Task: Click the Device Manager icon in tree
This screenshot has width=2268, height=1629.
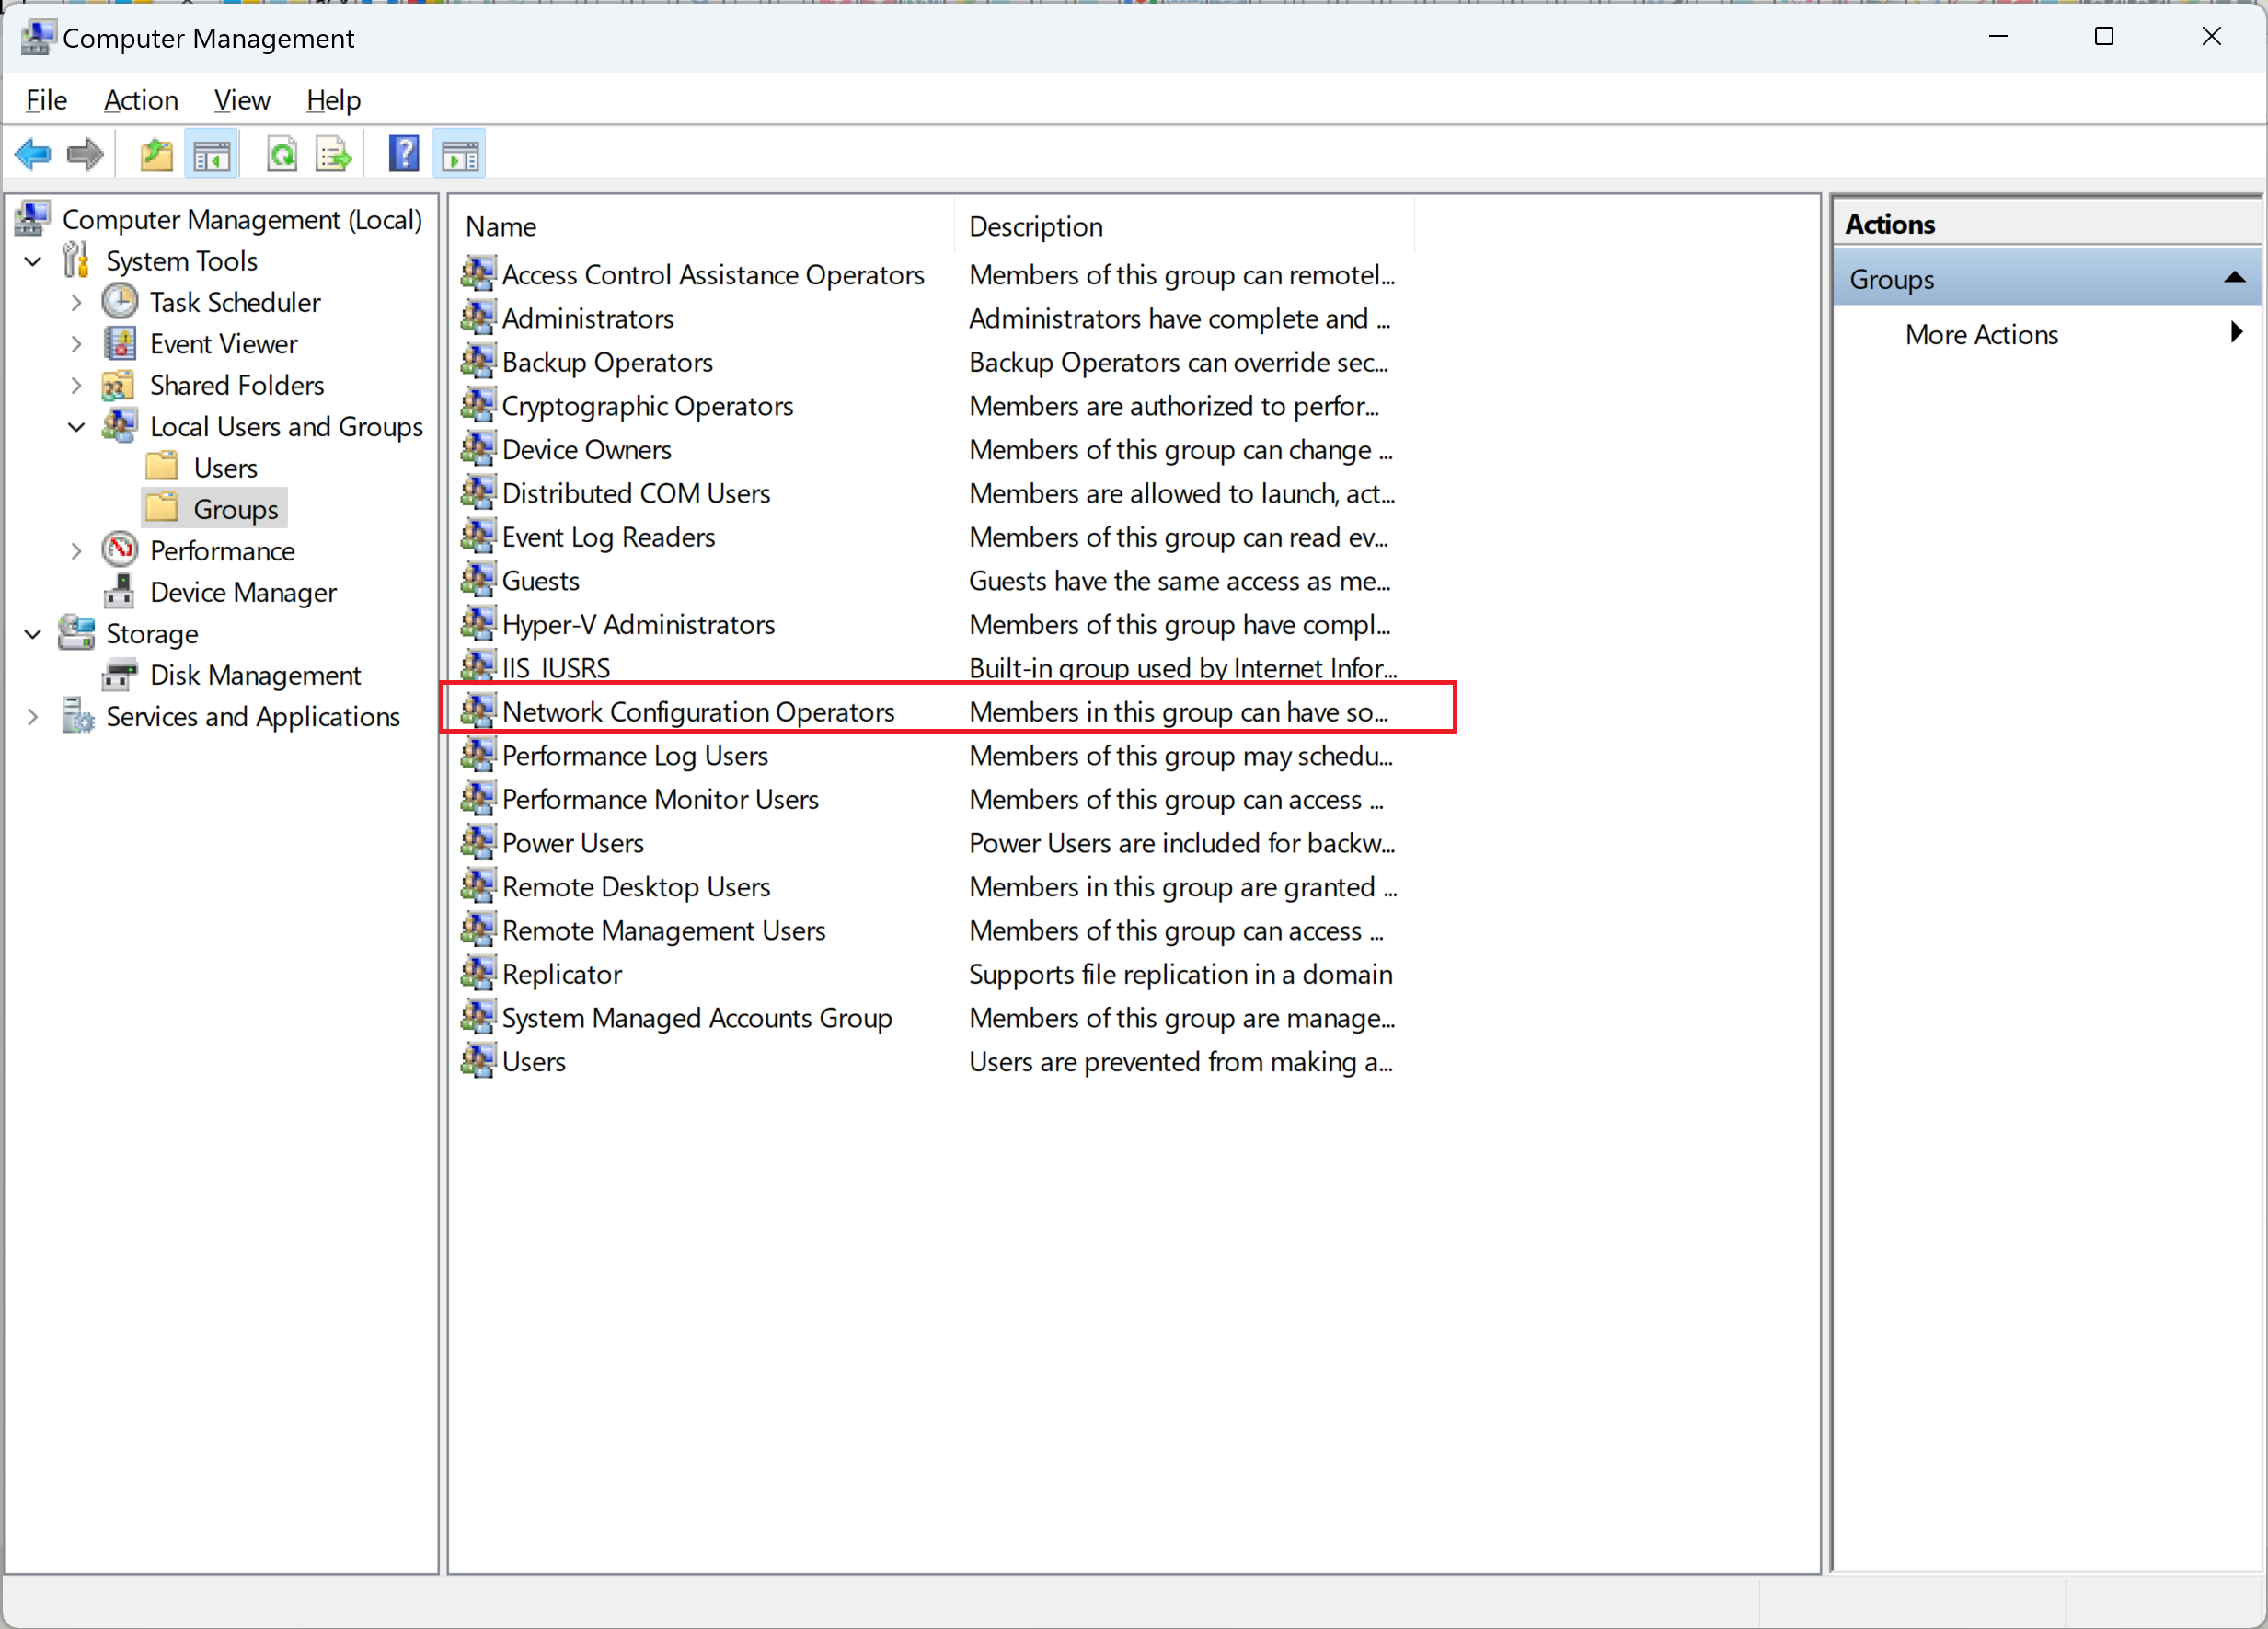Action: point(120,592)
